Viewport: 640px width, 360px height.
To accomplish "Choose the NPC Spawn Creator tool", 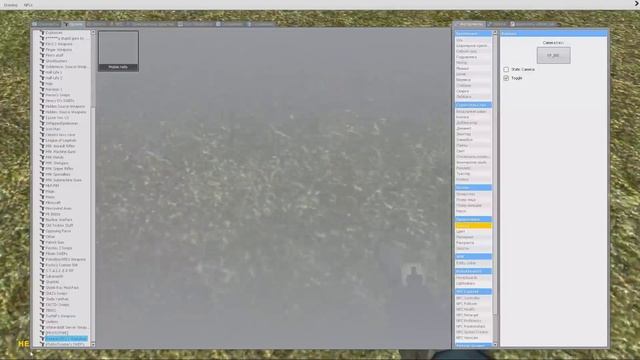I will [473, 332].
